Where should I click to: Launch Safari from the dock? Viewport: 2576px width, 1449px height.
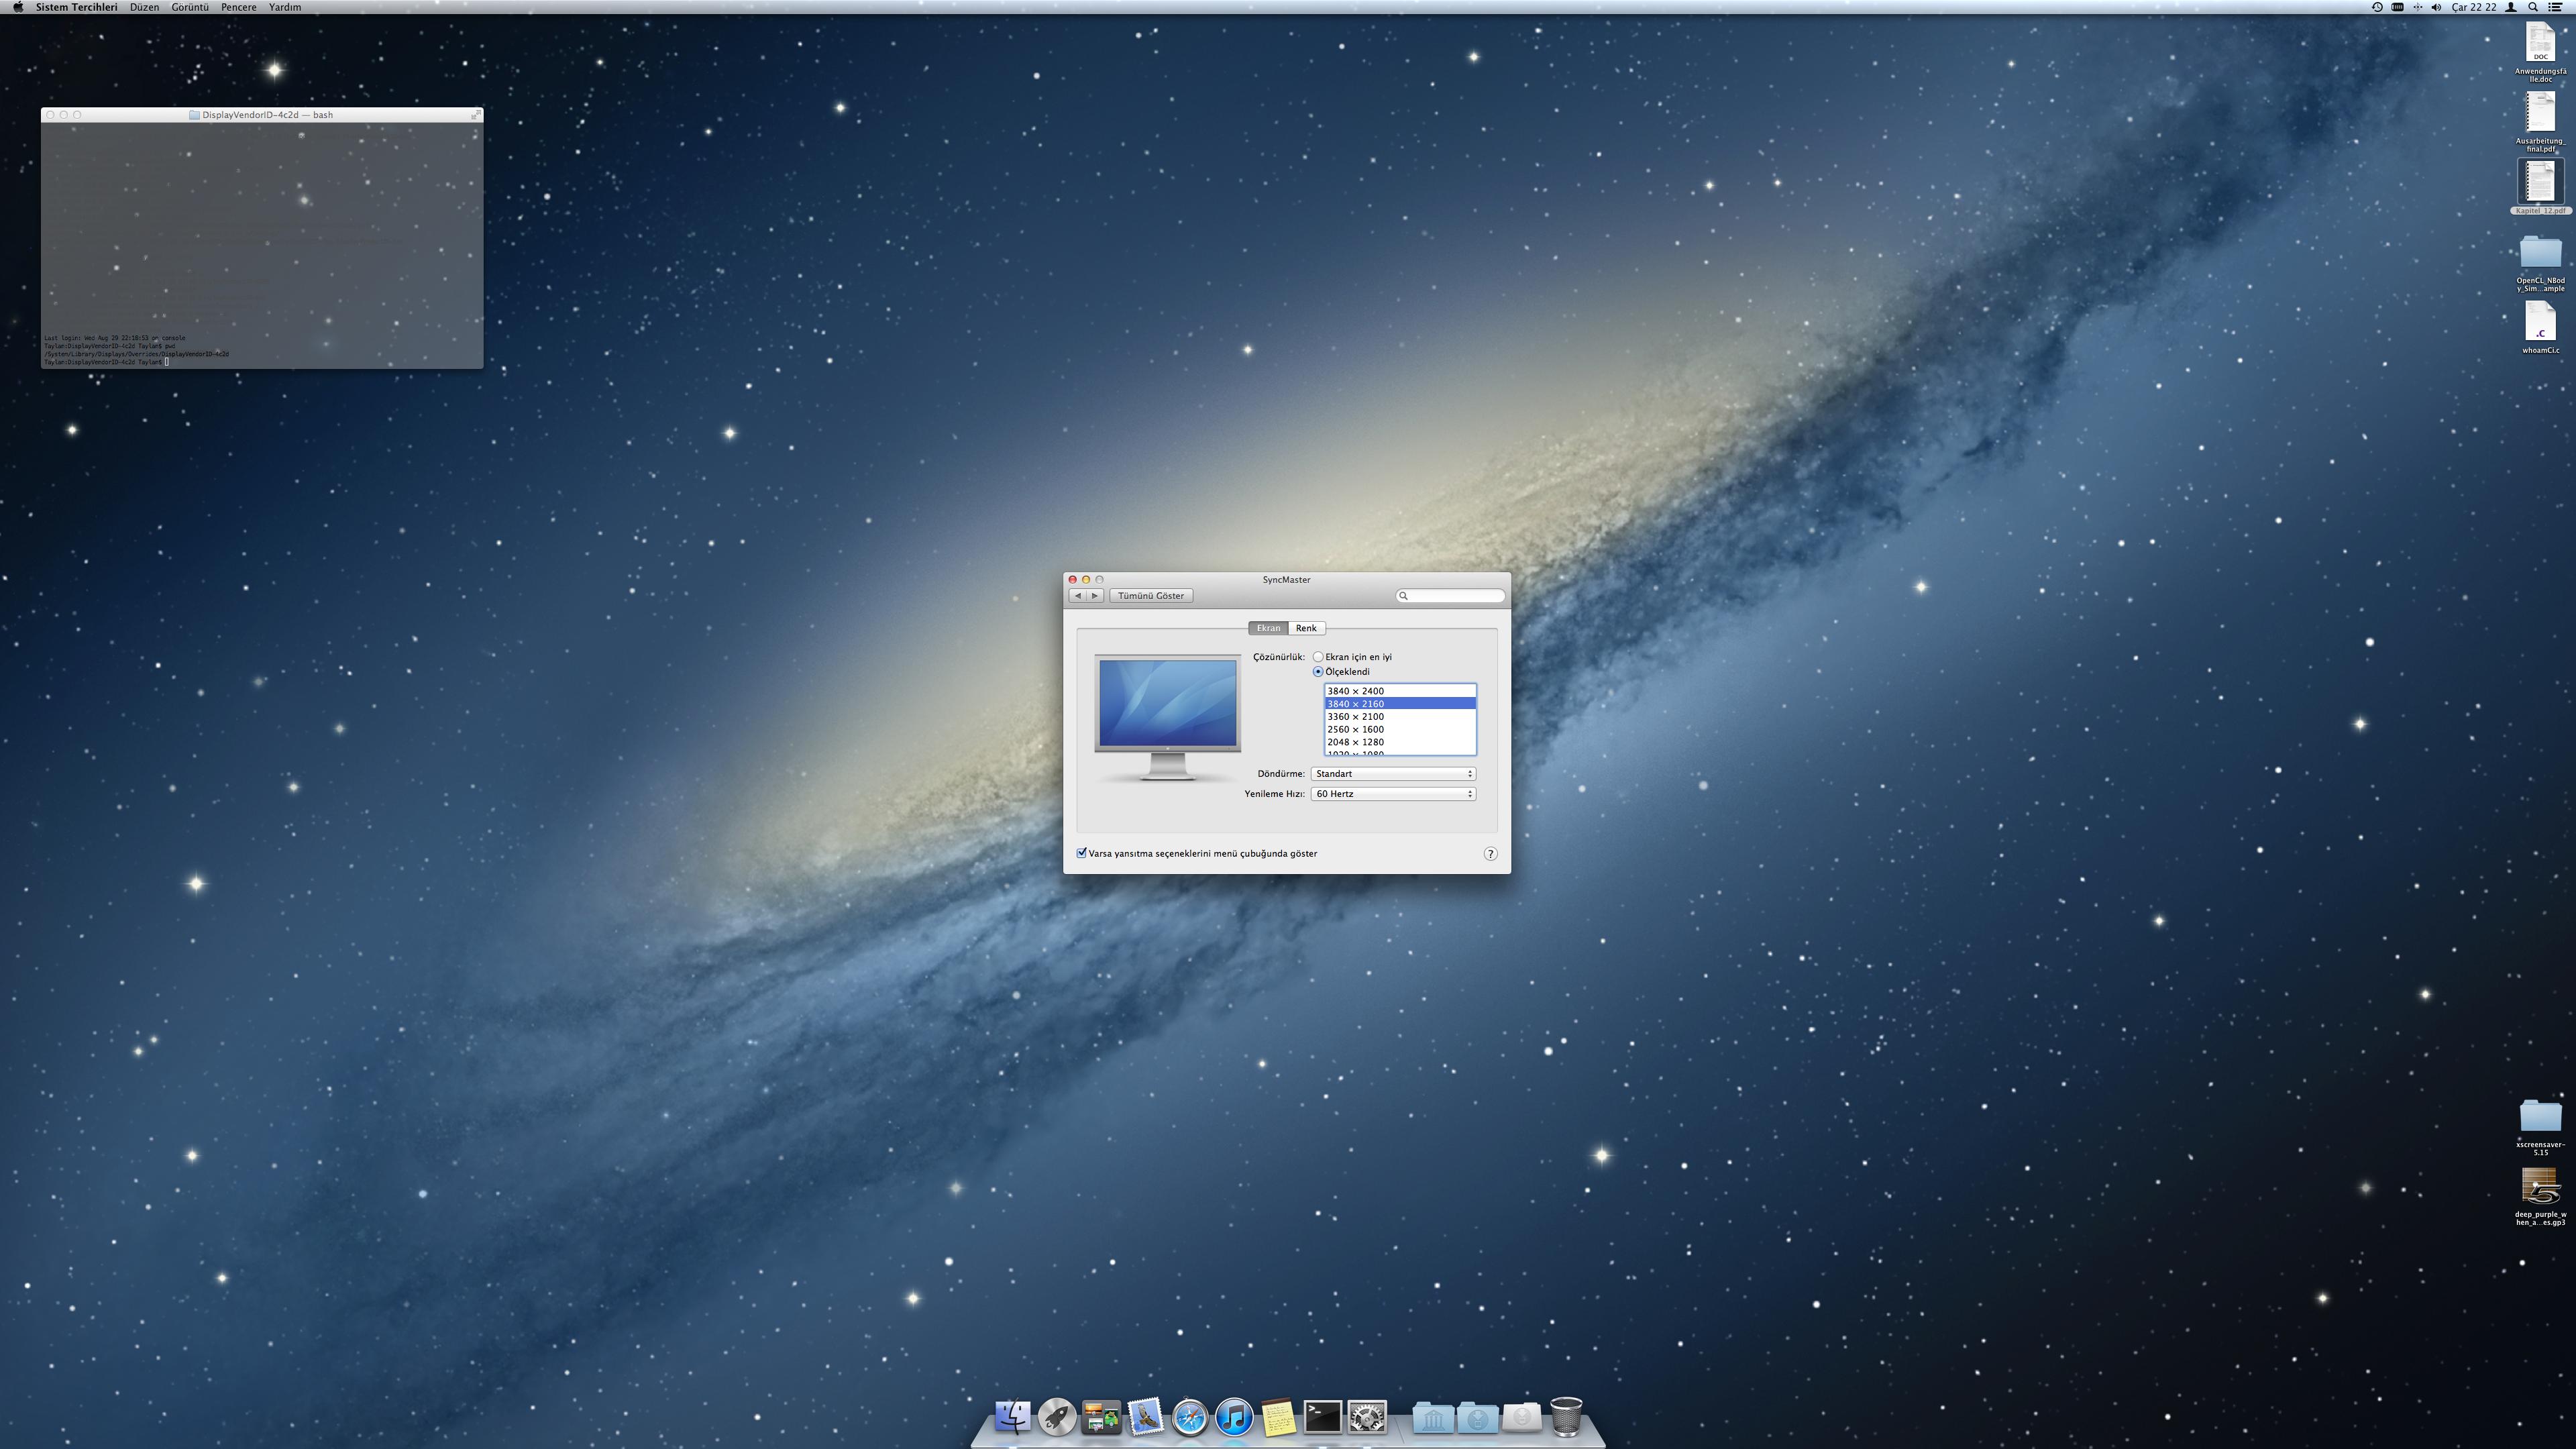coord(1189,1417)
